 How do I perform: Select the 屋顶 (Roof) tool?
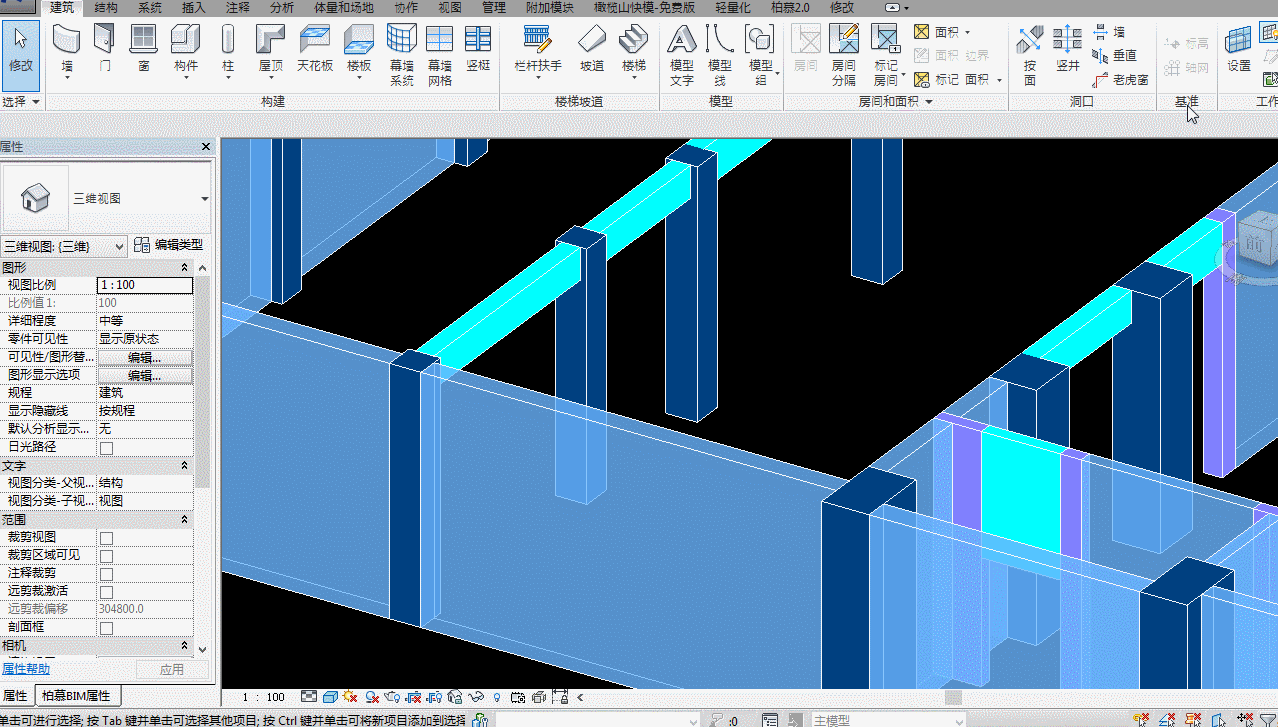pos(270,50)
